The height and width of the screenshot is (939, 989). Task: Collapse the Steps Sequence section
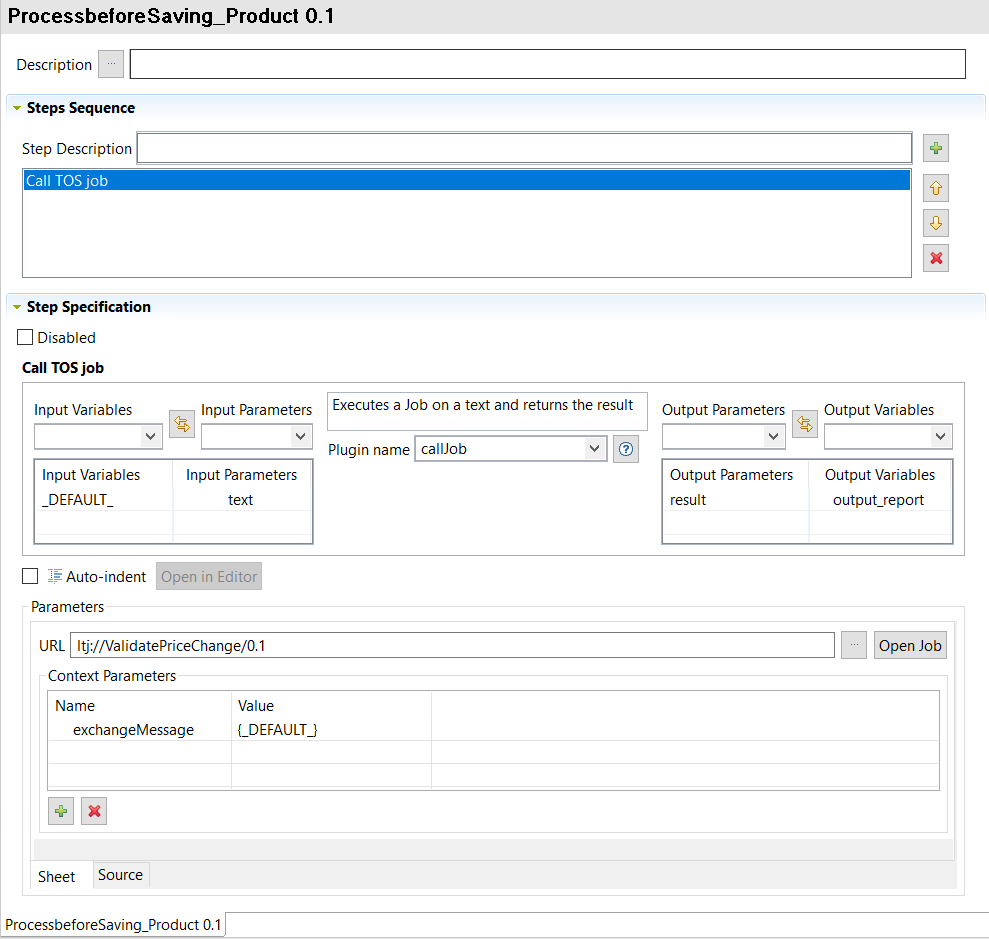(17, 108)
